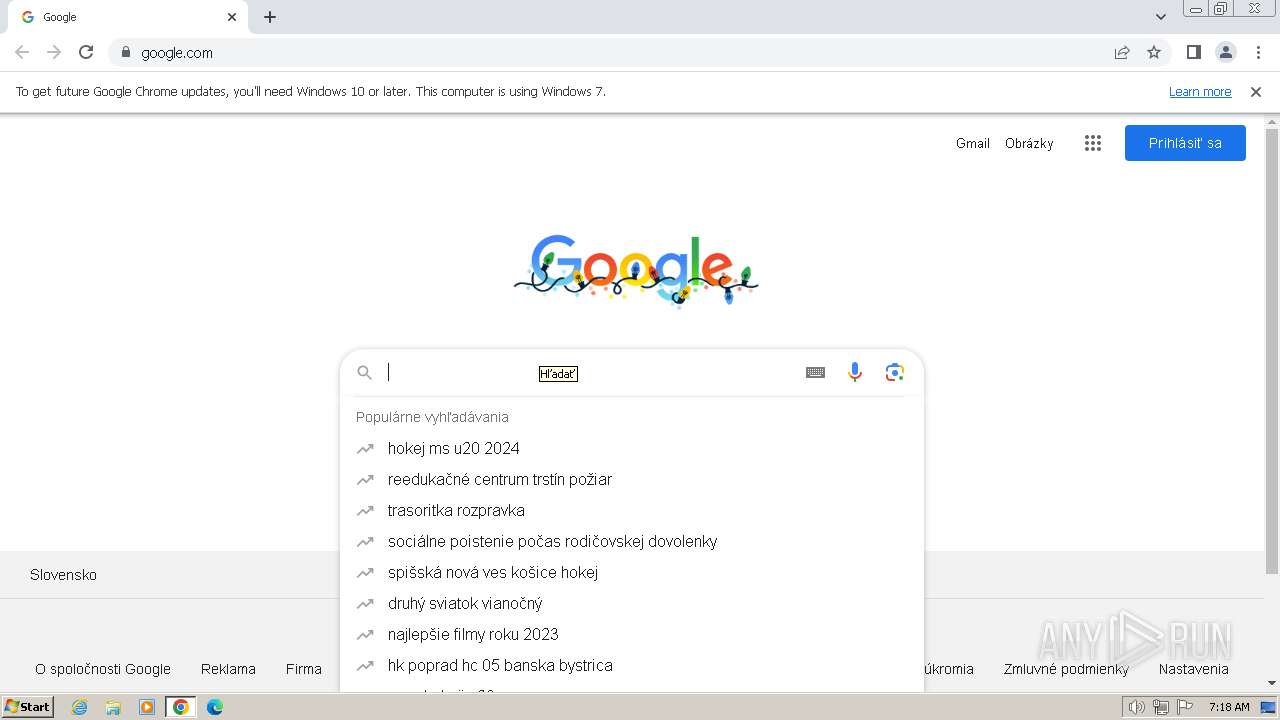Open the Learn more link
The image size is (1280, 720).
click(1200, 92)
